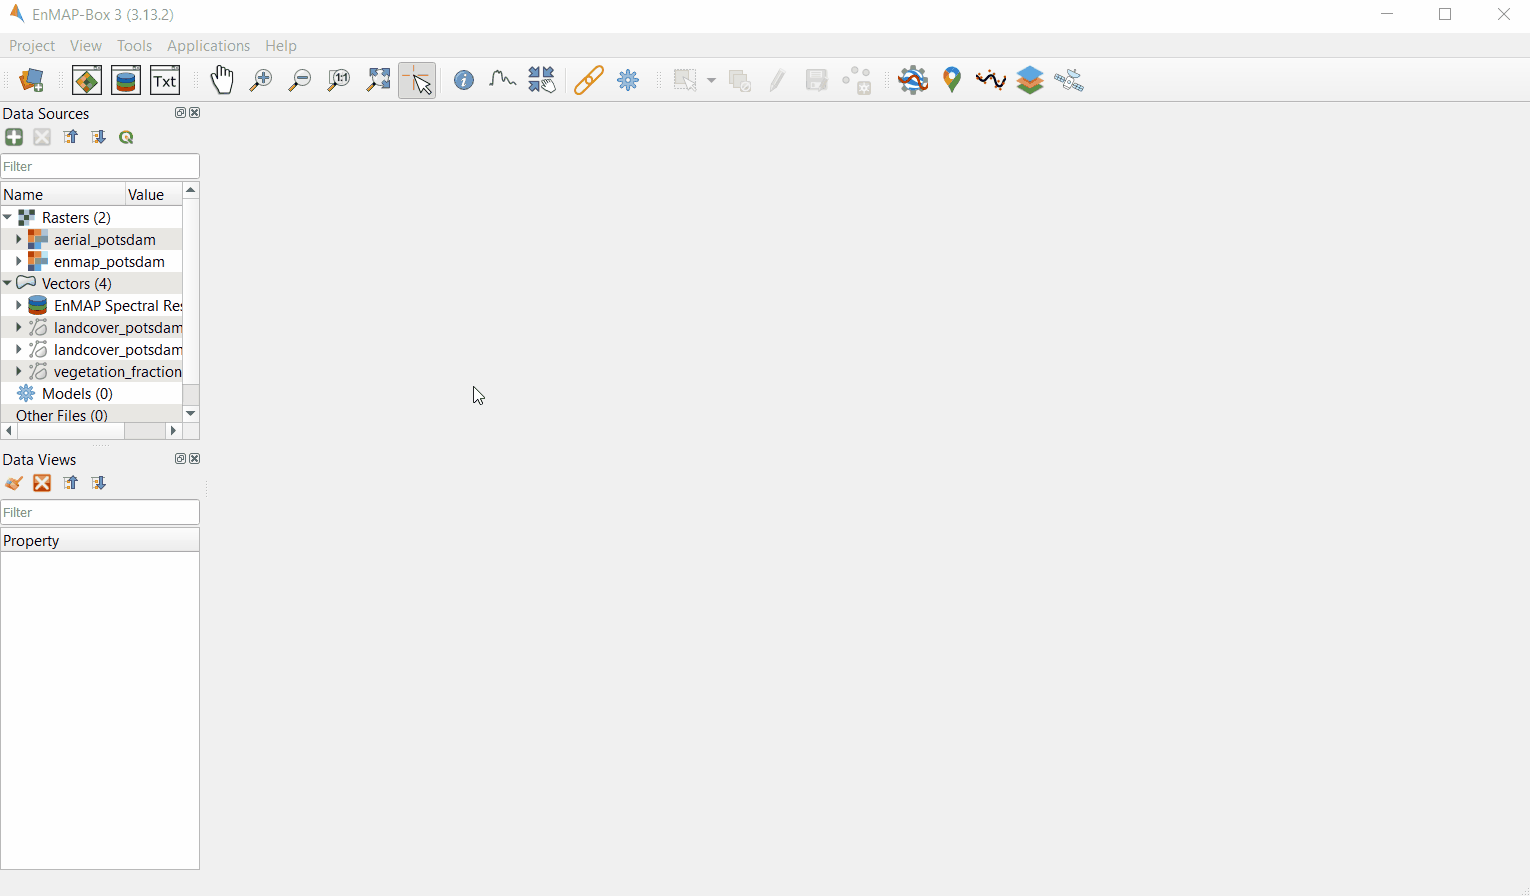Collapse the Rasters (2) group
This screenshot has height=896, width=1530.
click(x=7, y=217)
